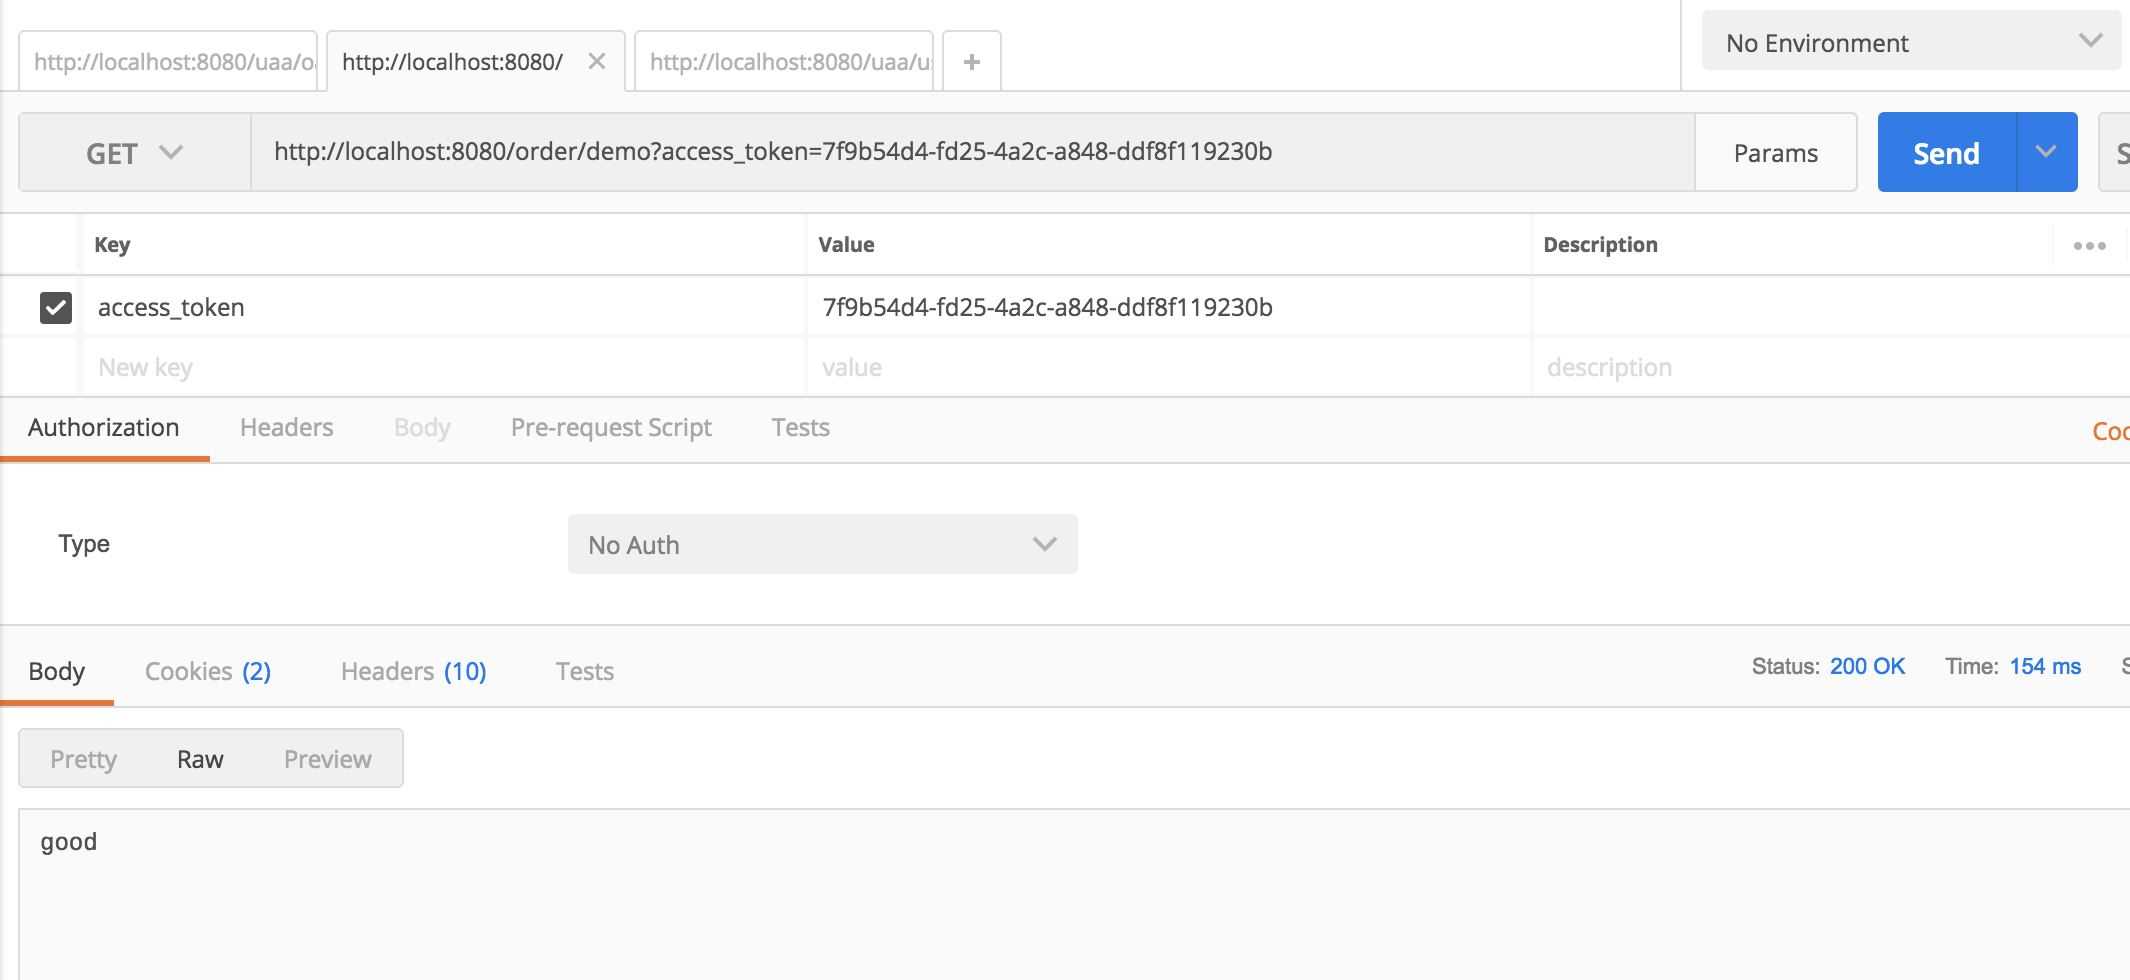2130x980 pixels.
Task: Uncheck the access_token parameter checkbox
Action: (x=56, y=307)
